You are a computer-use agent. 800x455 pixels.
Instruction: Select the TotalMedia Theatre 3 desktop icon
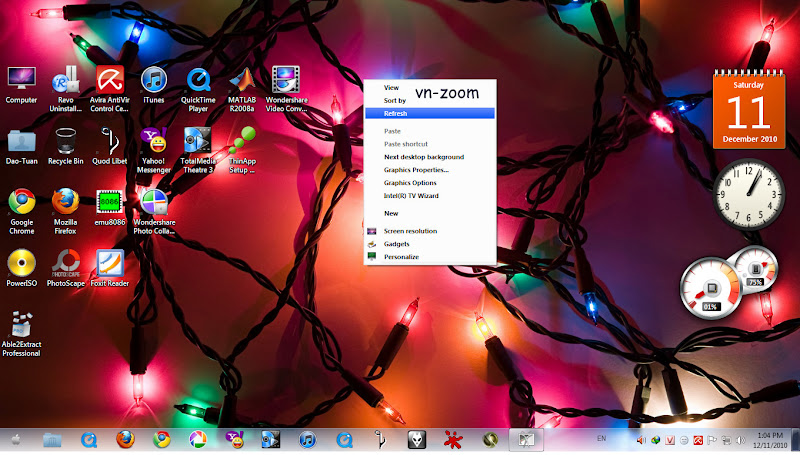coord(198,151)
